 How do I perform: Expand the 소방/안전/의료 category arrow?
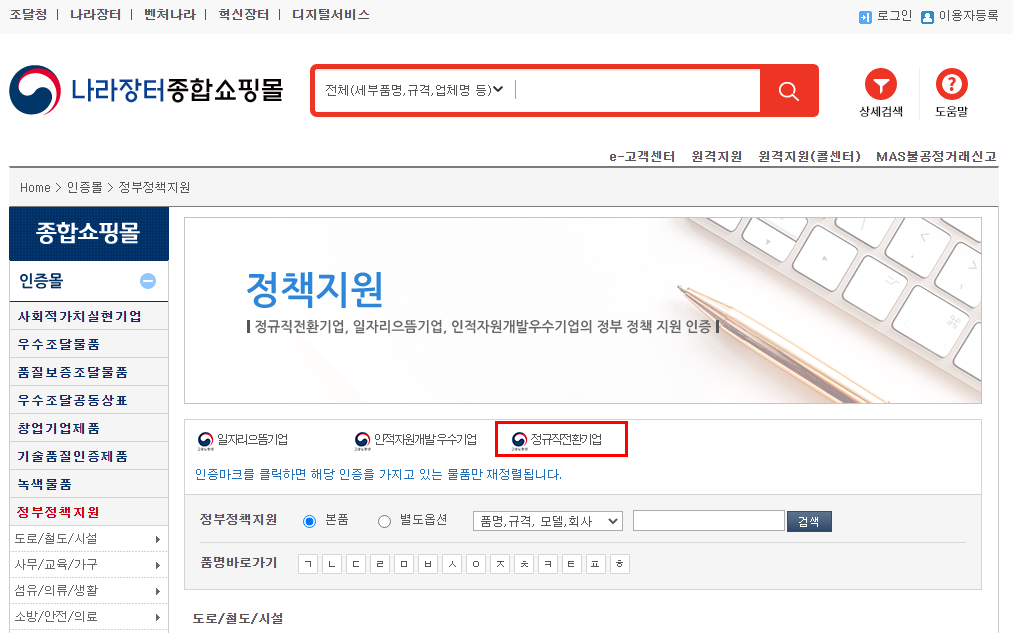pos(158,617)
